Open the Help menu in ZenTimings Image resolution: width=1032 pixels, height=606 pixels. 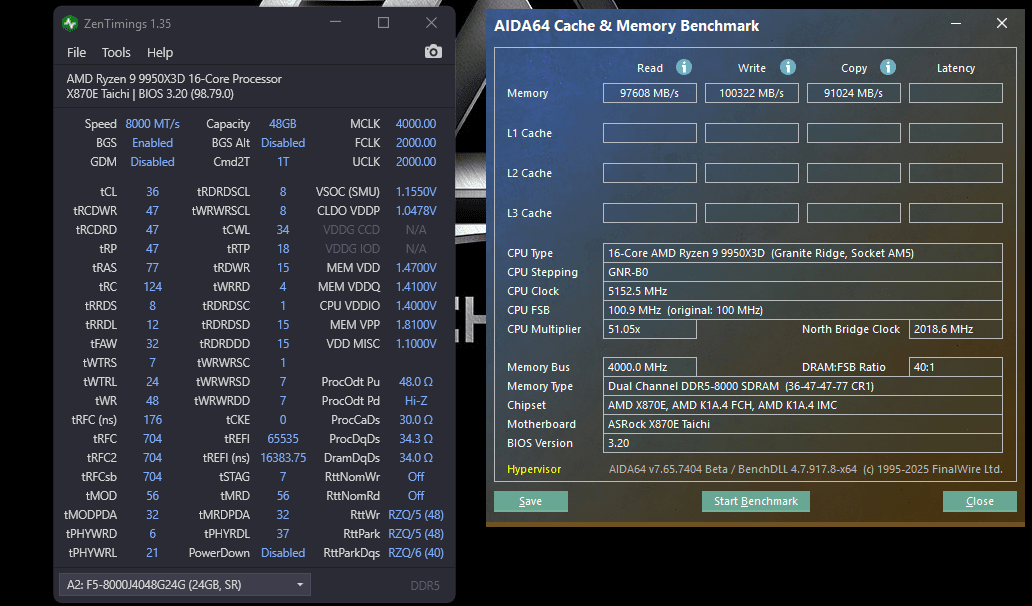coord(160,53)
